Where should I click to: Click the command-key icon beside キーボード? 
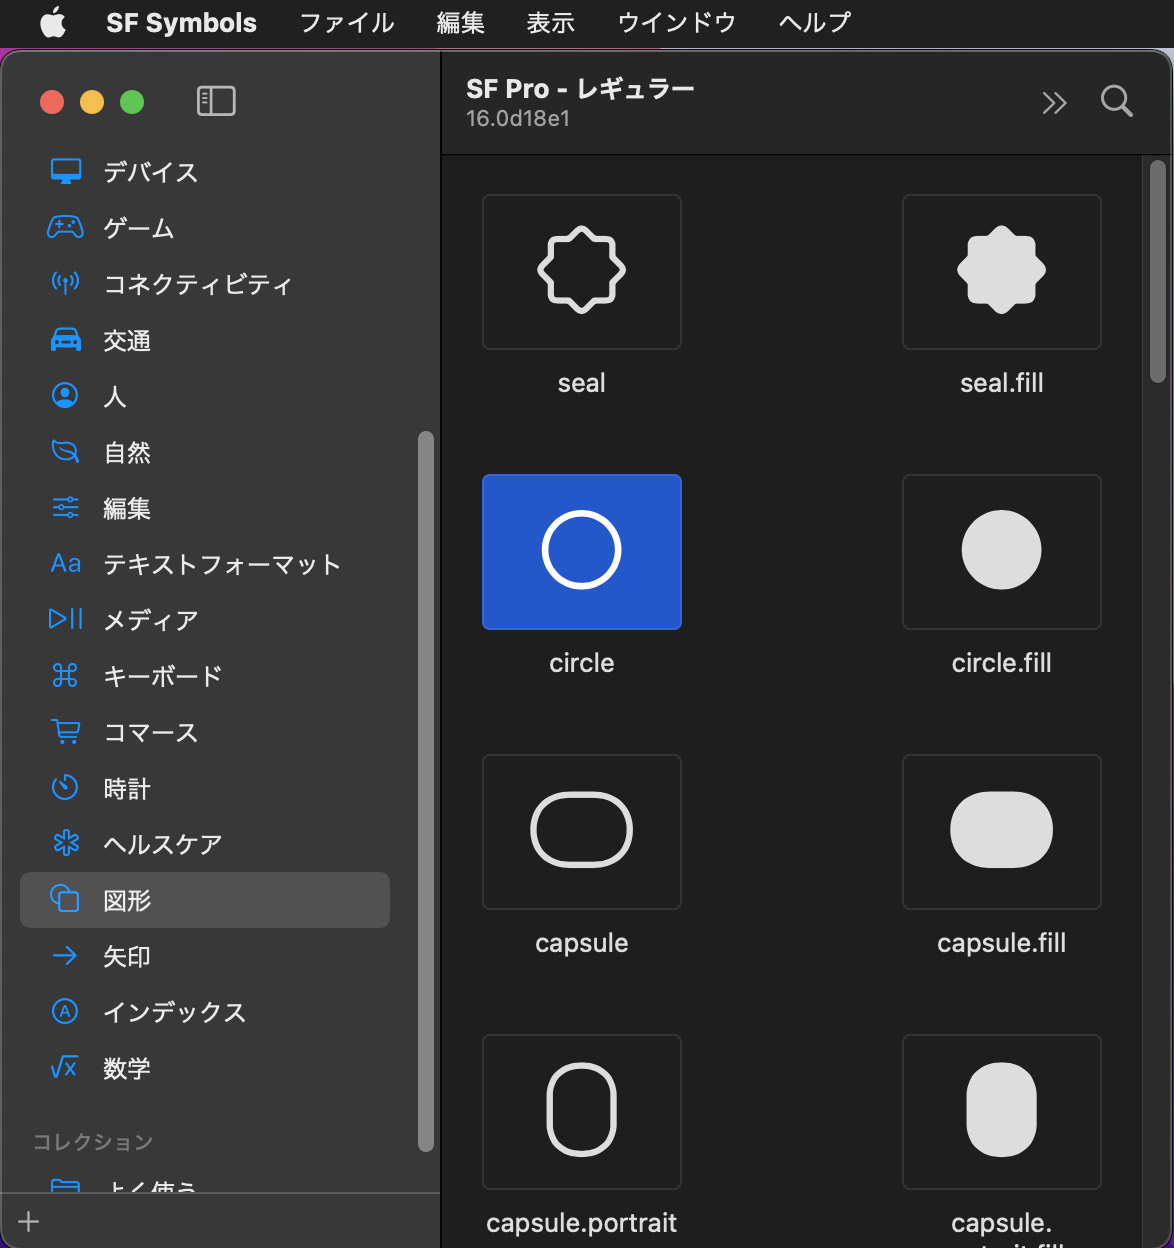[65, 676]
